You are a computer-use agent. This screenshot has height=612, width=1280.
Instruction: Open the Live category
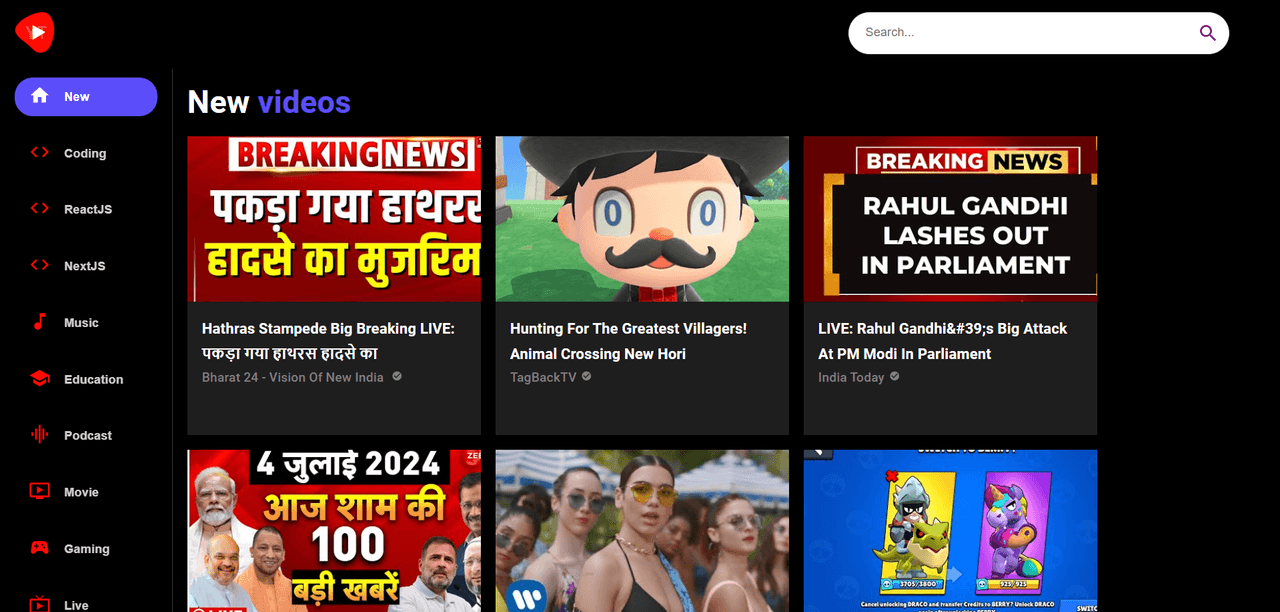76,604
